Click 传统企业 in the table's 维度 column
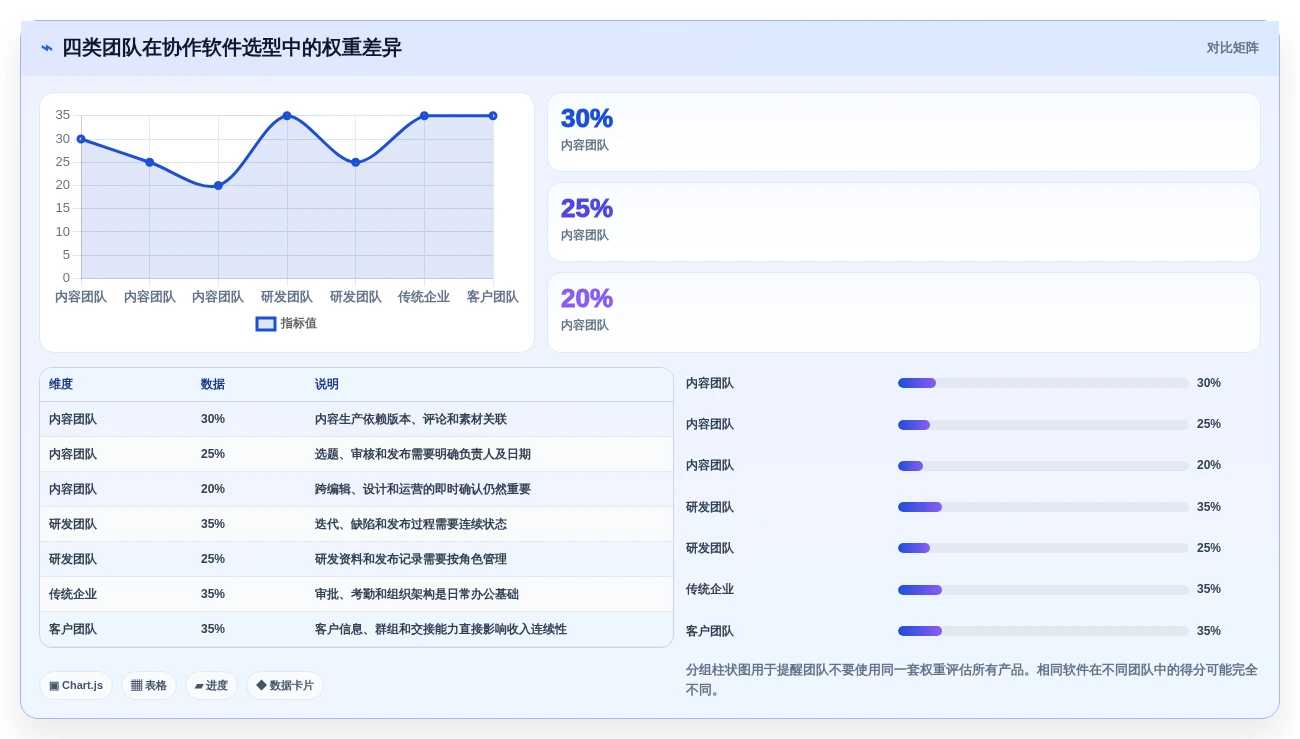Viewport: 1300px width, 739px height. (73, 594)
